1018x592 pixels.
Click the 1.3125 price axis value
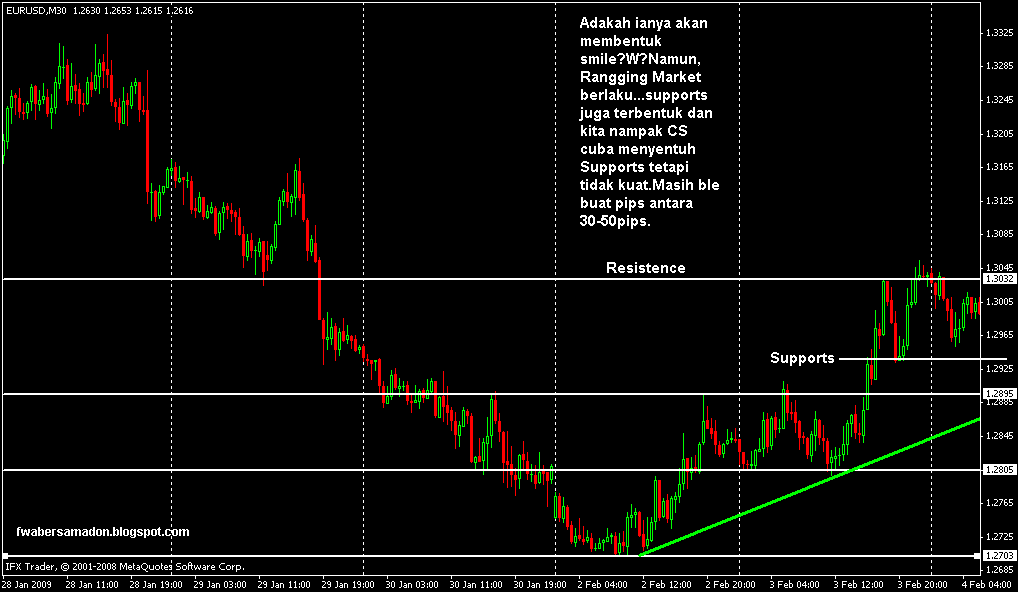(x=999, y=201)
